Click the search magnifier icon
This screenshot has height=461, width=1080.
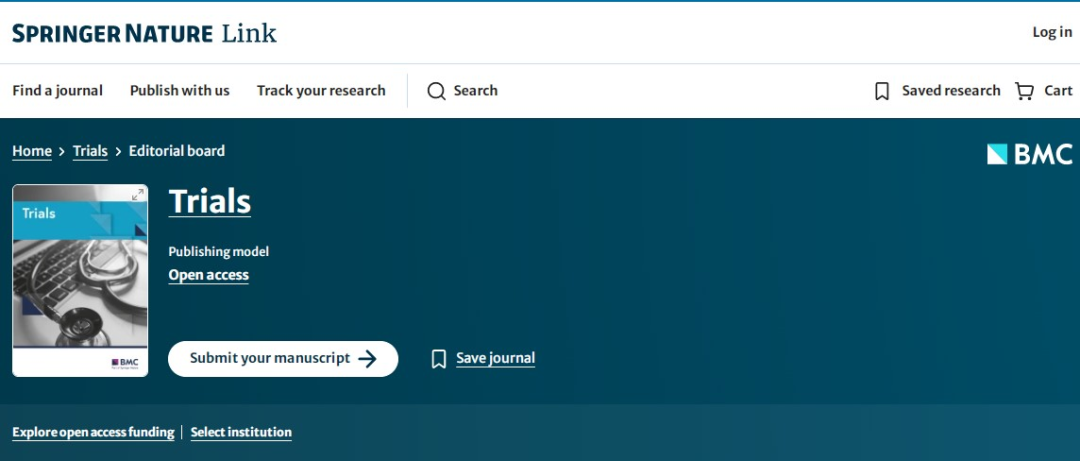pyautogui.click(x=436, y=91)
